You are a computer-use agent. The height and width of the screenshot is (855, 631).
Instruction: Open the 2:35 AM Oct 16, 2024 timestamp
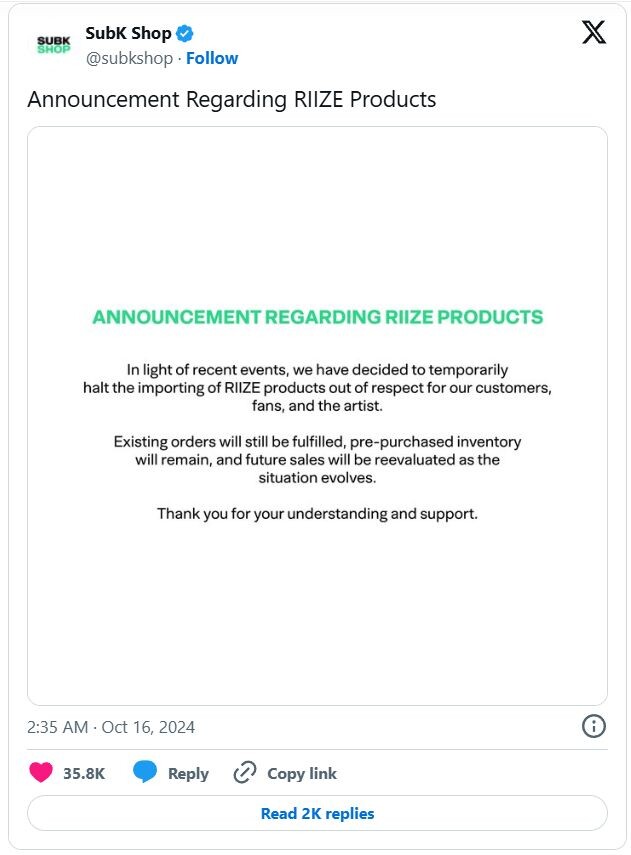click(111, 727)
